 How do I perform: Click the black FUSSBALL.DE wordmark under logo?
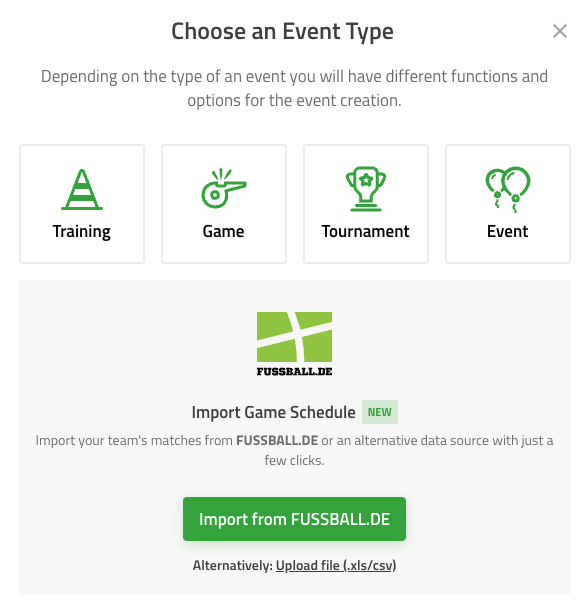click(294, 371)
